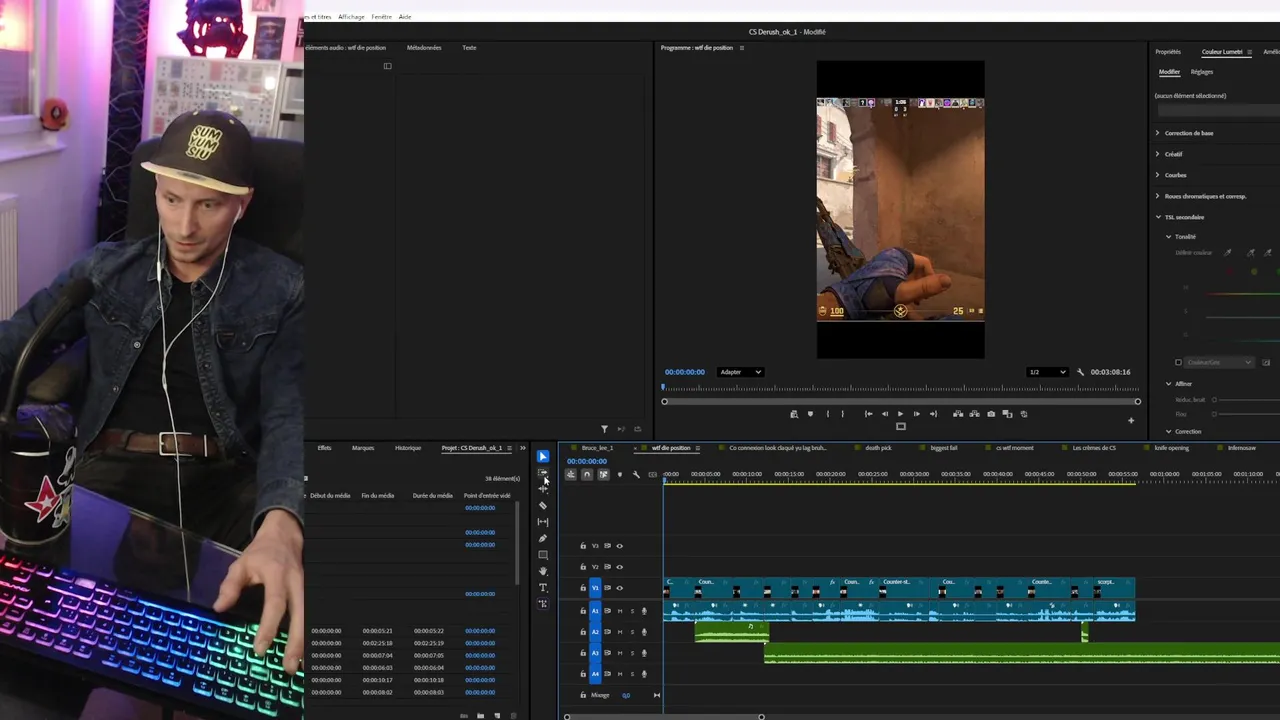Step back one frame

pos(885,414)
